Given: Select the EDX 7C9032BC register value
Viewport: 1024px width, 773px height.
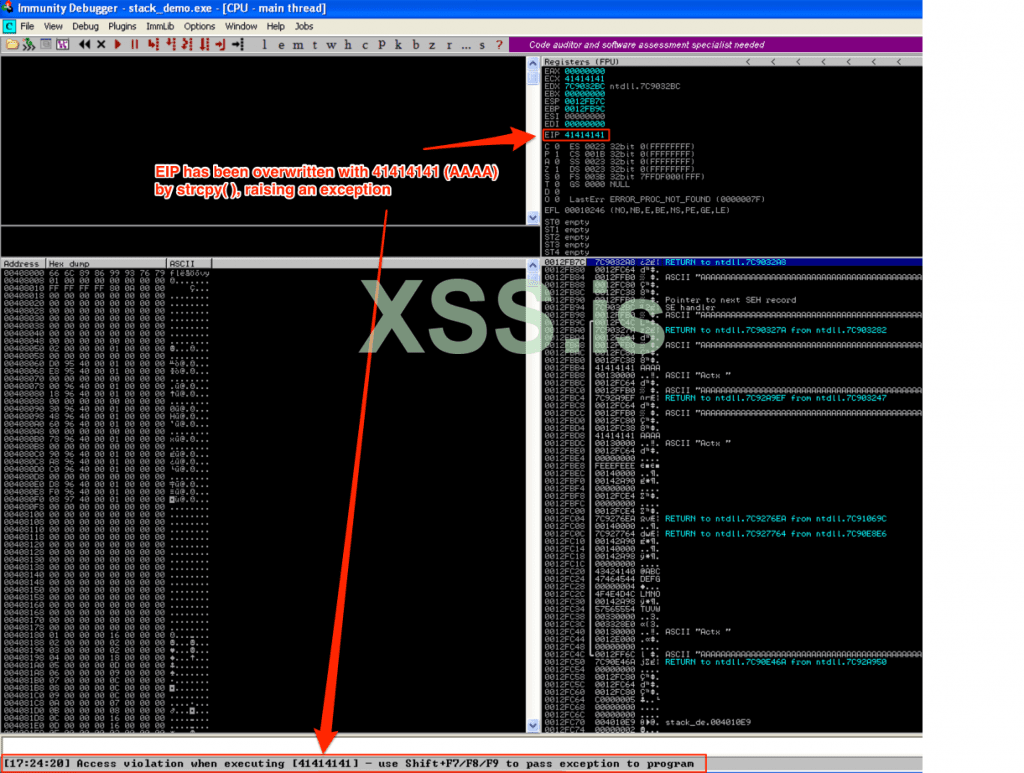Looking at the screenshot, I should [584, 86].
